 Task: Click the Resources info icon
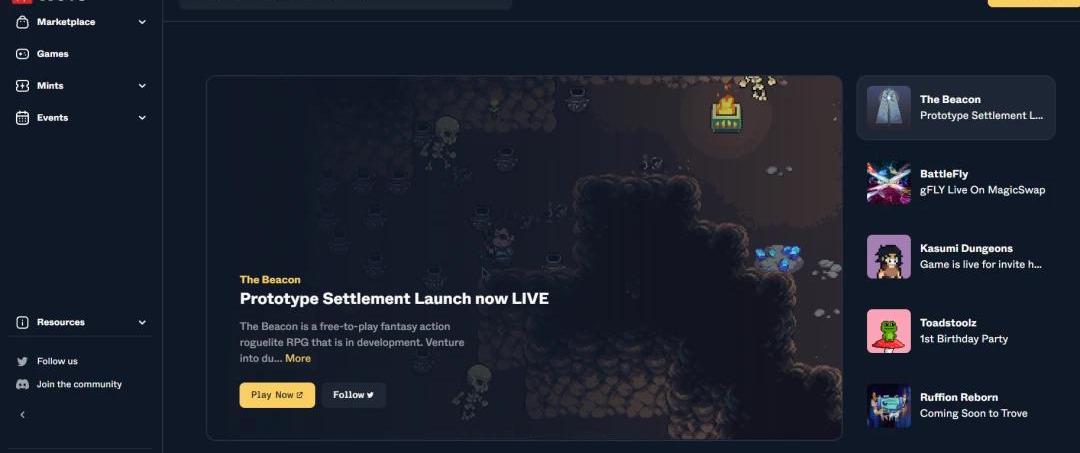click(x=22, y=322)
